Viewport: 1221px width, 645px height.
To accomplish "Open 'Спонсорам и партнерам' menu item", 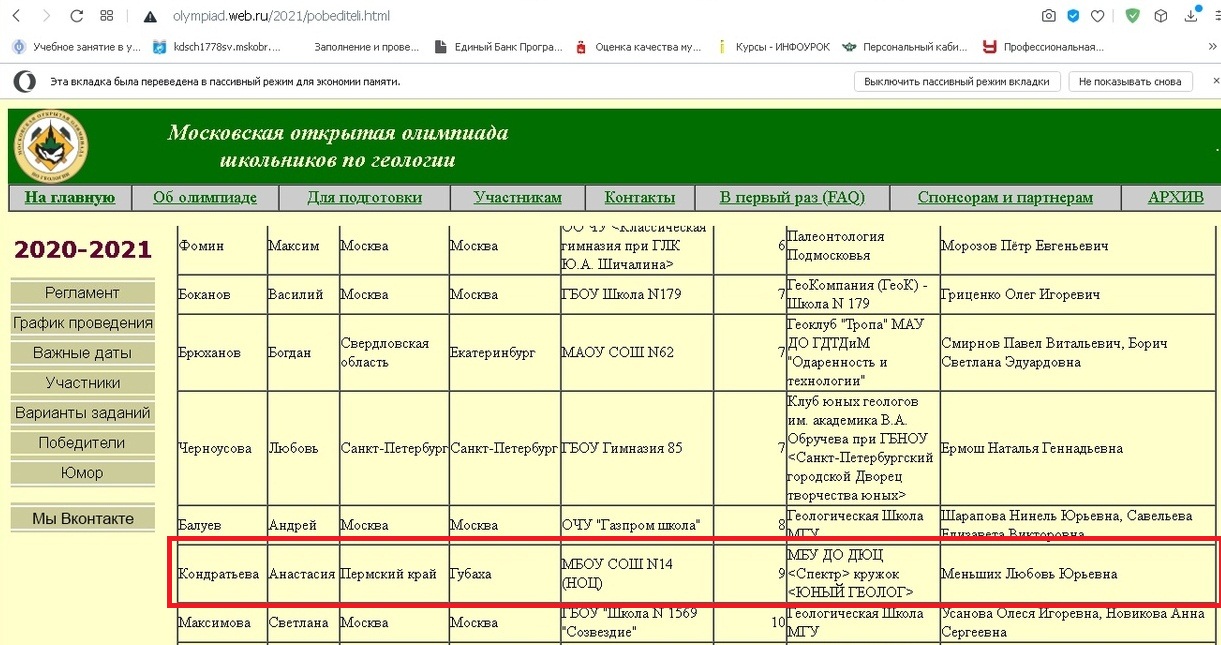I will pos(1005,197).
